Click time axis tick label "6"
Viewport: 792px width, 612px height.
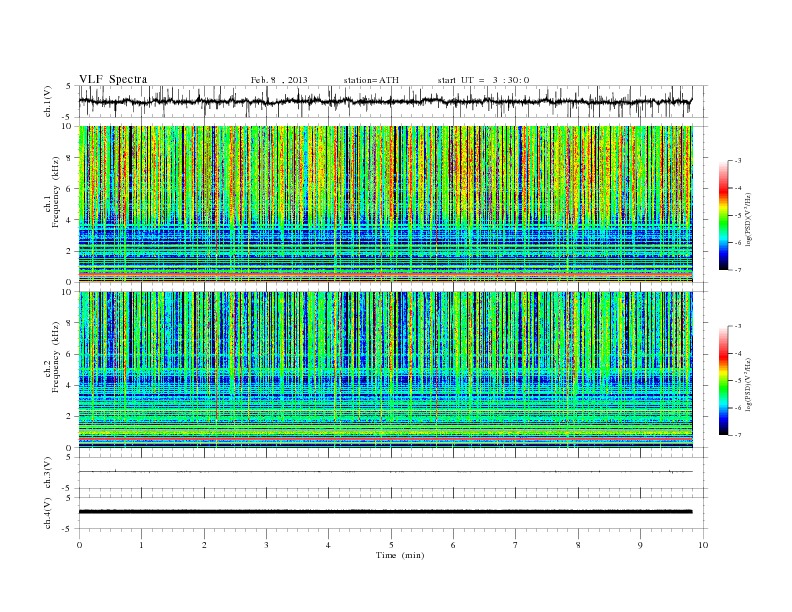pos(453,545)
